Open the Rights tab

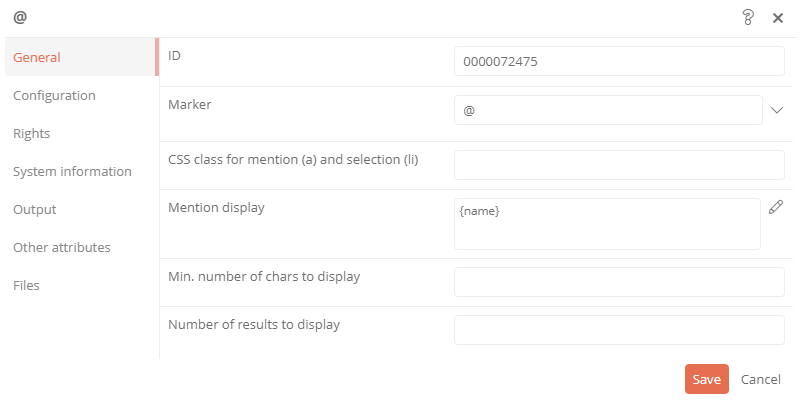tap(32, 133)
